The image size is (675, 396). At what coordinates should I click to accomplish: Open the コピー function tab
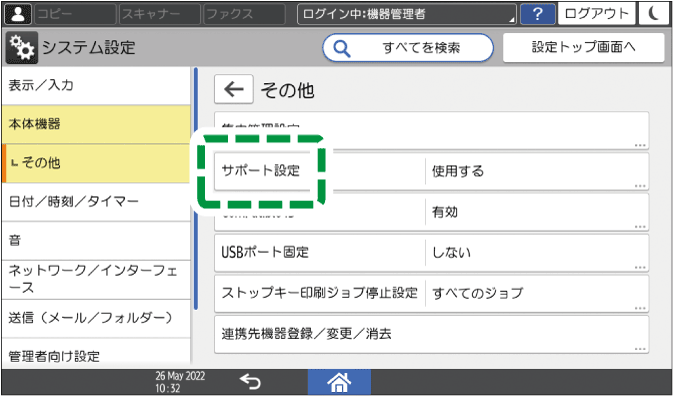click(75, 14)
